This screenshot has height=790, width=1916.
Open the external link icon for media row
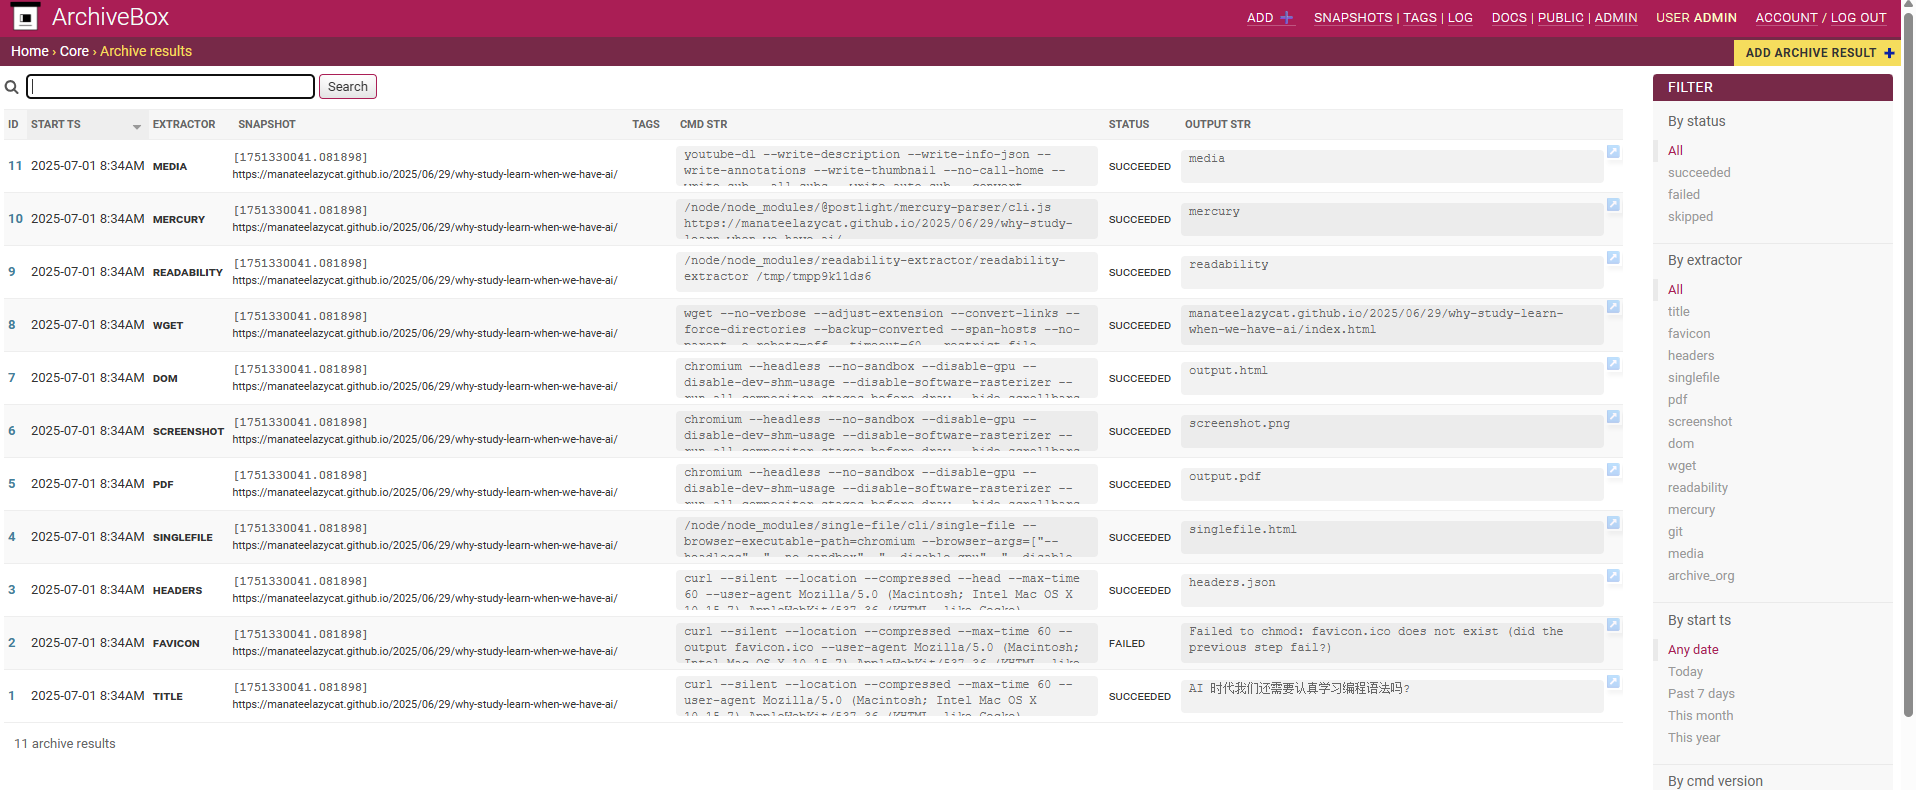[1613, 152]
